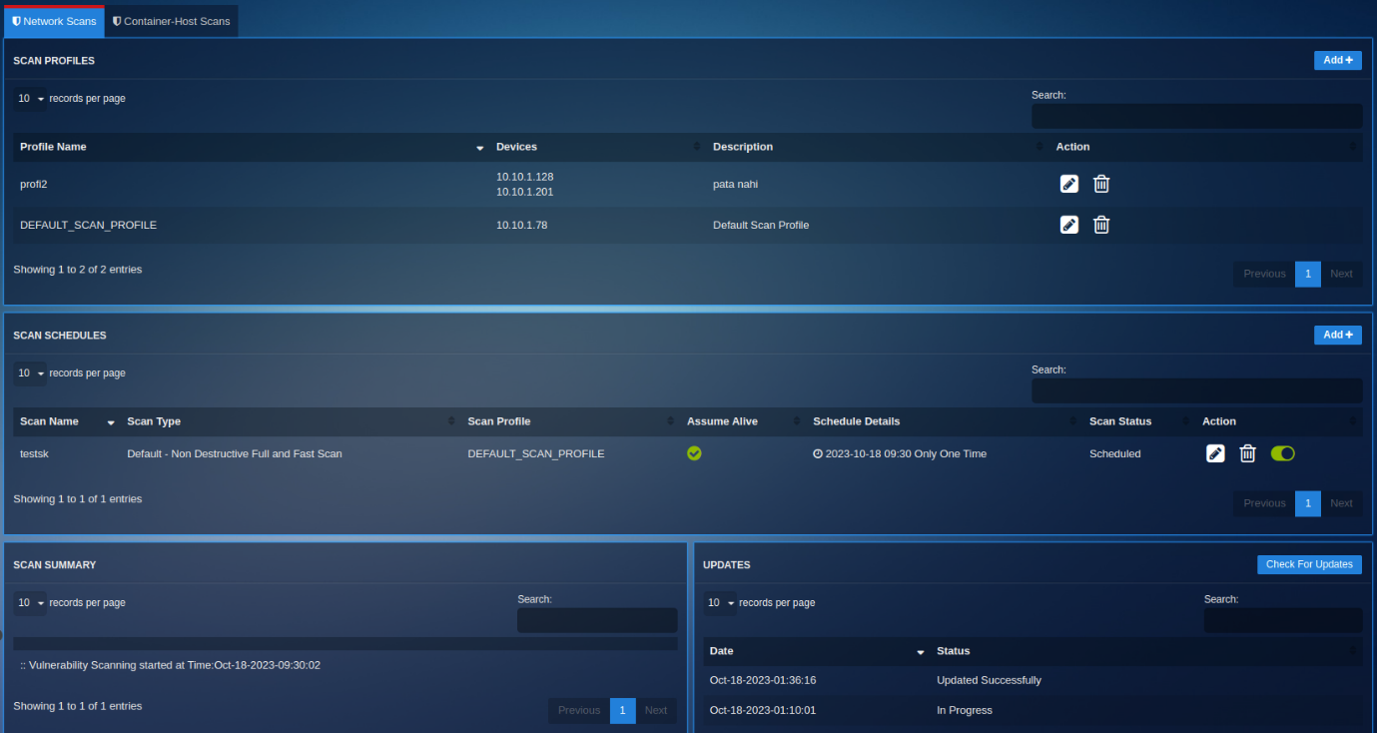The height and width of the screenshot is (733, 1377).
Task: Focus the Scan Profiles search field
Action: 1197,116
